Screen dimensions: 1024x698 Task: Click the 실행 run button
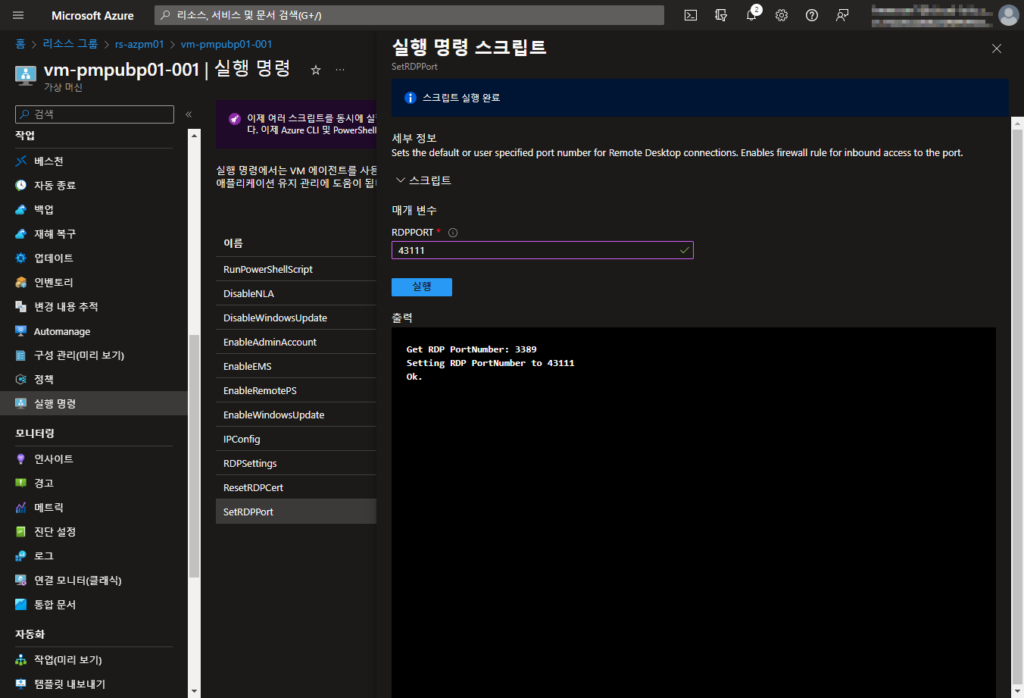tap(421, 287)
